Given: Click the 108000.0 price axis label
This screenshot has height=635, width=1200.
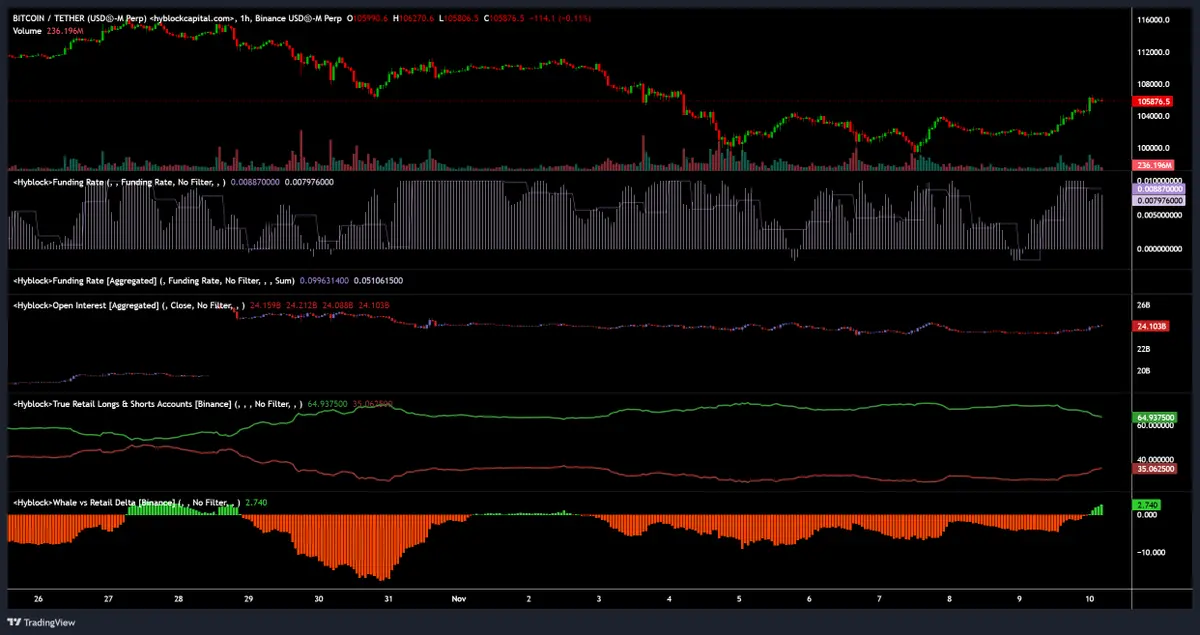Looking at the screenshot, I should click(1154, 84).
